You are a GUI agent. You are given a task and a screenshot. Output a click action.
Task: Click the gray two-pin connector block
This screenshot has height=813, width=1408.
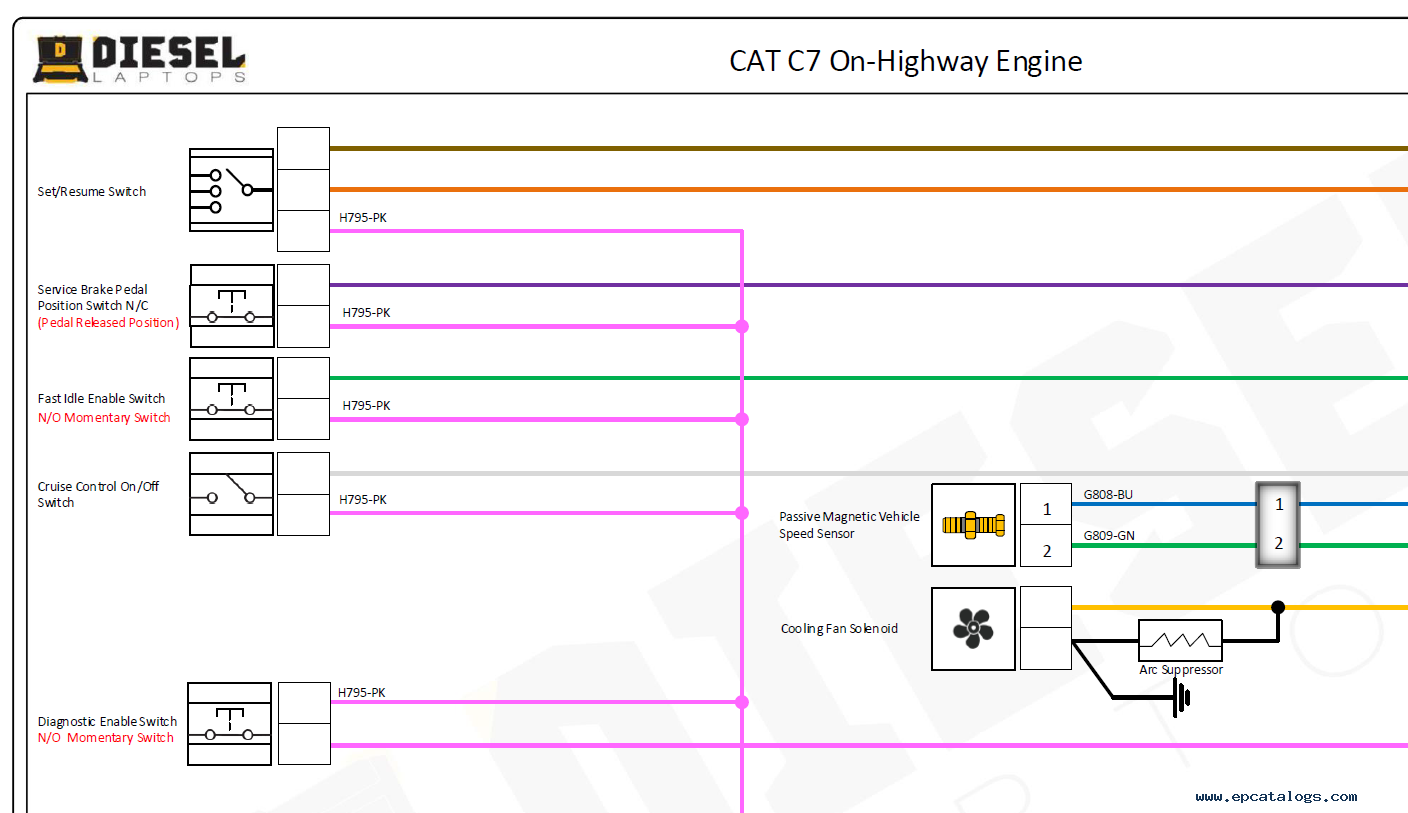[1278, 525]
